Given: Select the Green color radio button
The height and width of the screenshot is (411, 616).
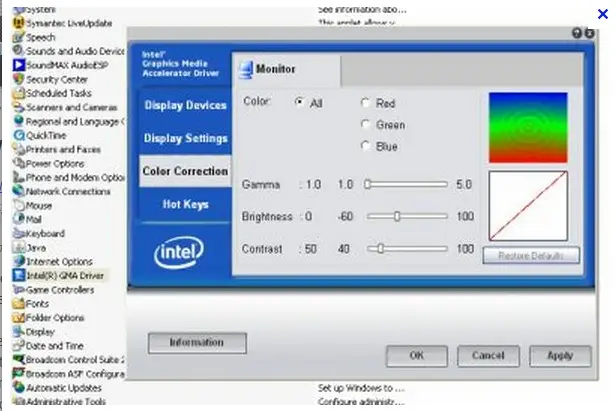Looking at the screenshot, I should pyautogui.click(x=365, y=125).
